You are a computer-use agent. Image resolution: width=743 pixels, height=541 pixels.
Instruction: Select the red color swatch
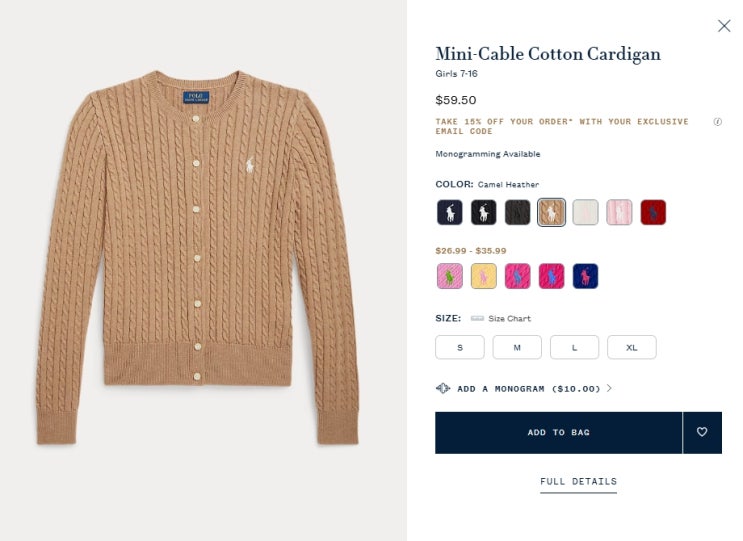click(x=653, y=212)
